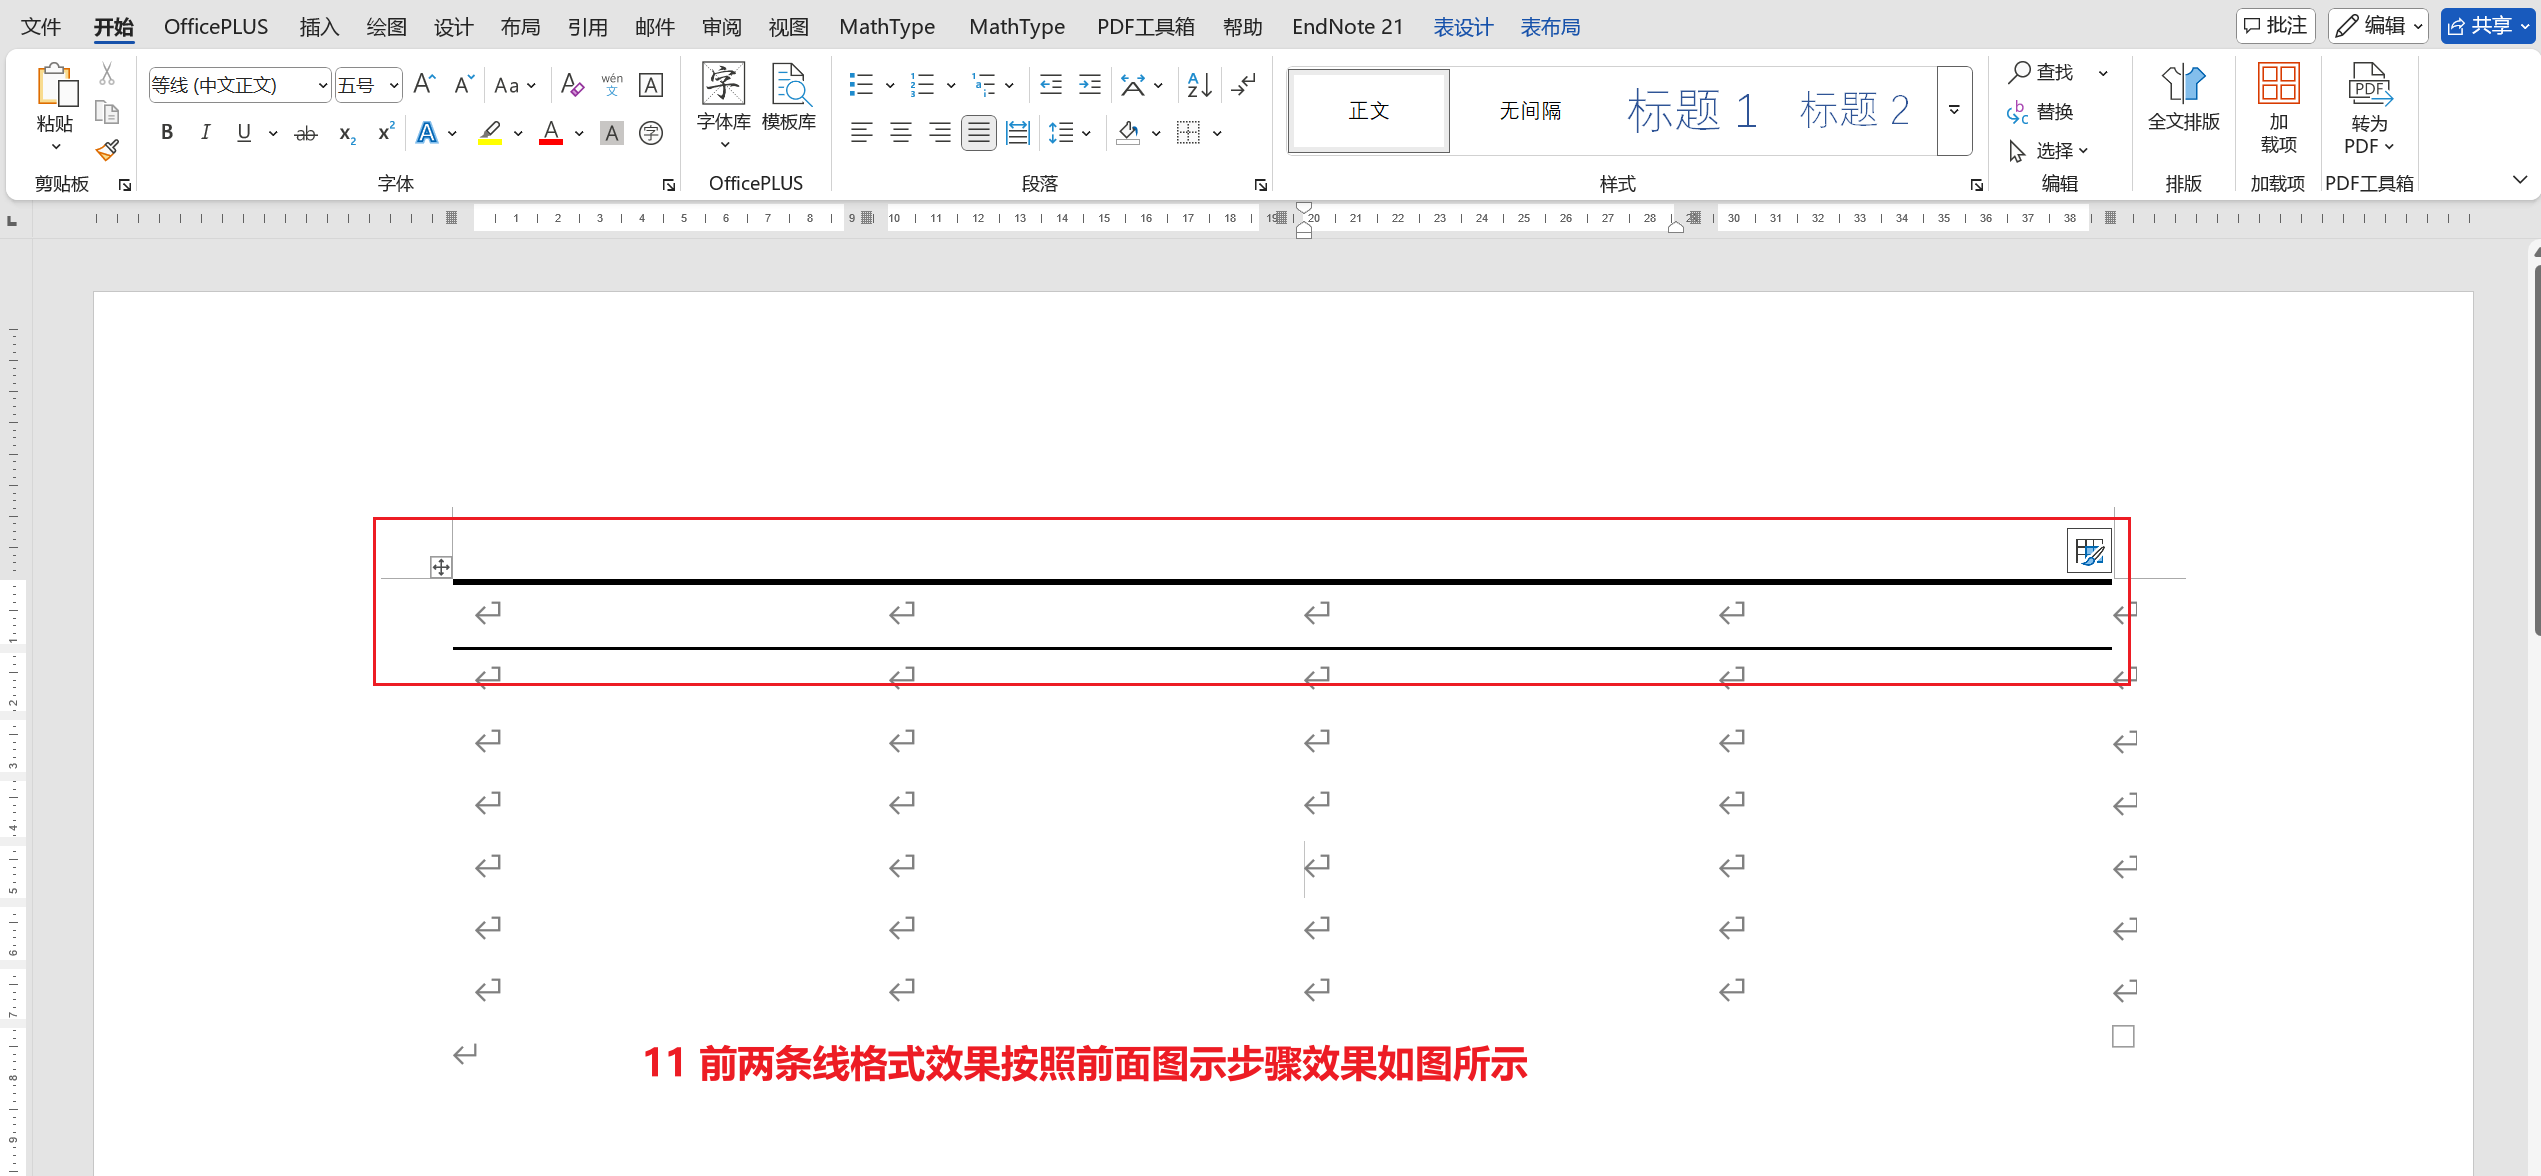Toggle bold formatting
The height and width of the screenshot is (1176, 2541).
(167, 133)
